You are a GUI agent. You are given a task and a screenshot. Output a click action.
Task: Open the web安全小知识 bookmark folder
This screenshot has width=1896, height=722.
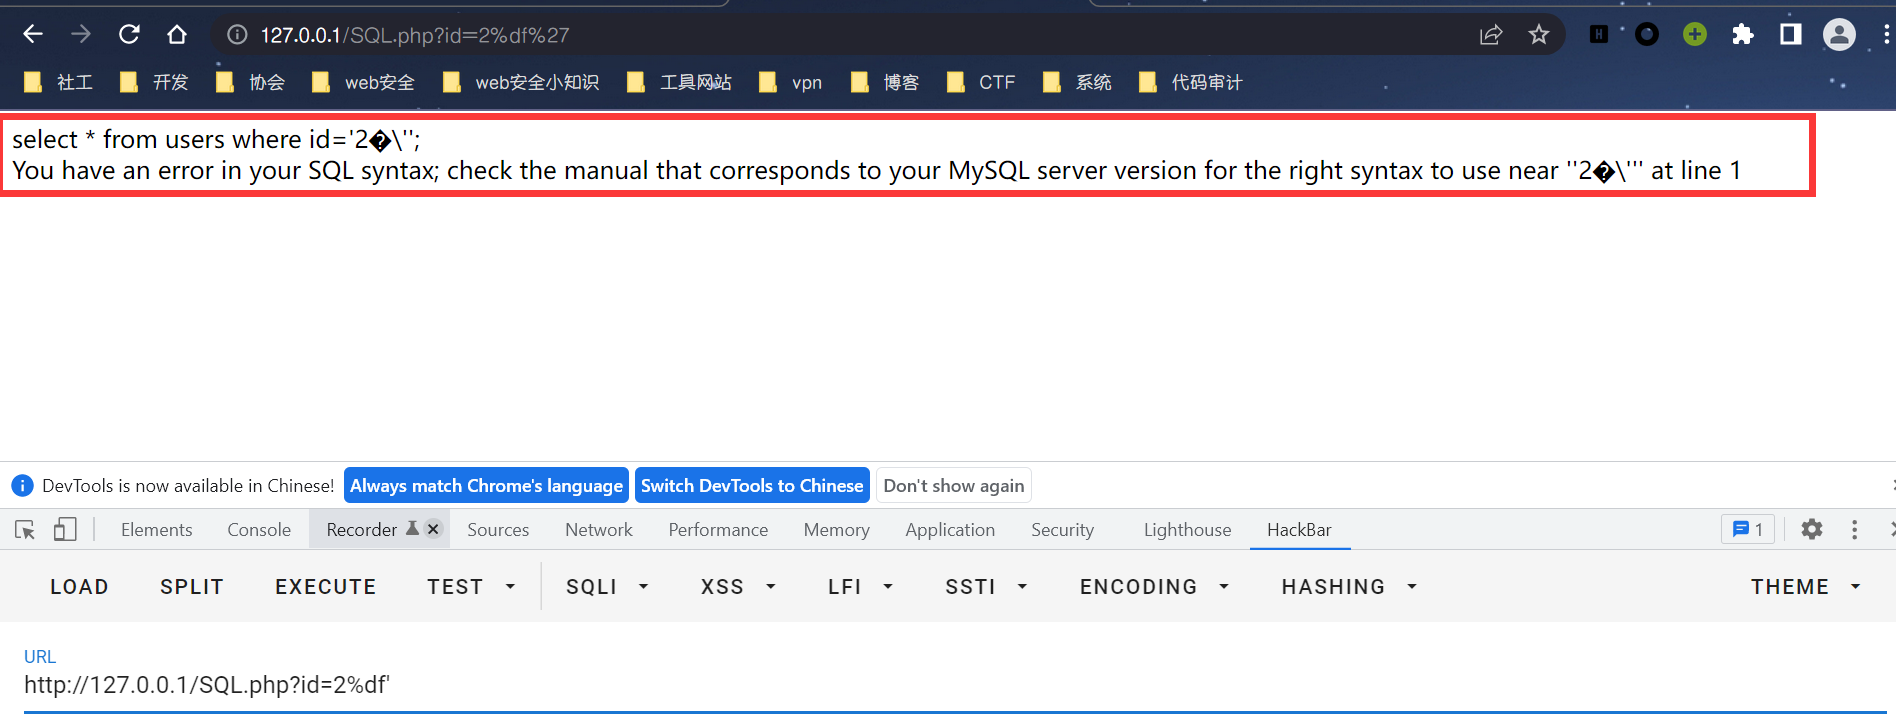point(521,82)
